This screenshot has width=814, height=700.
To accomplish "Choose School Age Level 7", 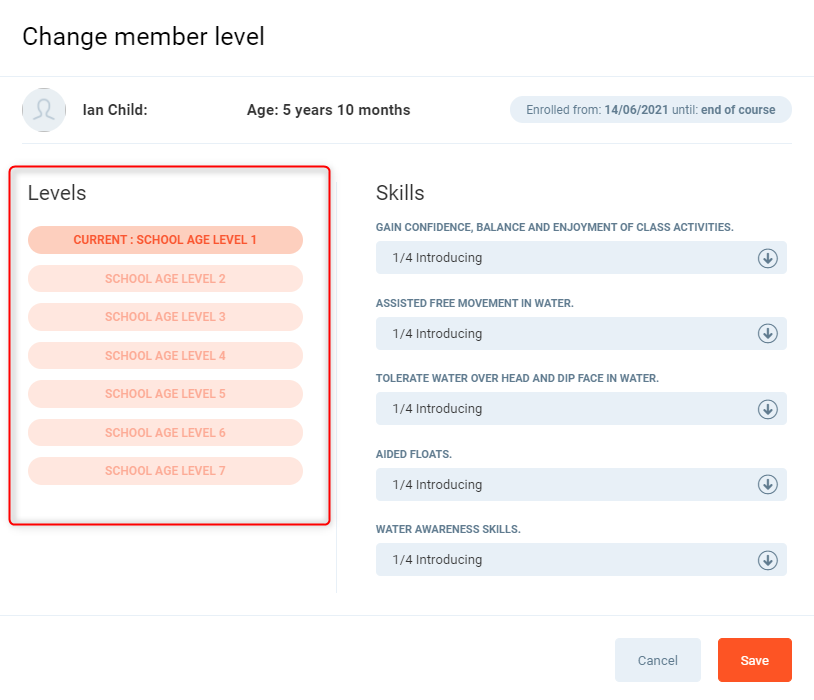I will [165, 471].
